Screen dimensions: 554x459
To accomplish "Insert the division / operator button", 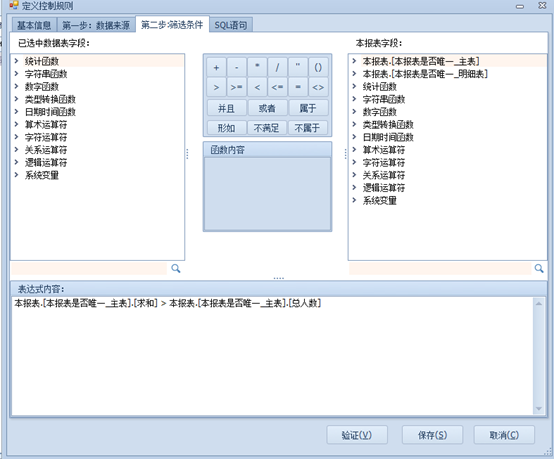I will click(x=277, y=67).
